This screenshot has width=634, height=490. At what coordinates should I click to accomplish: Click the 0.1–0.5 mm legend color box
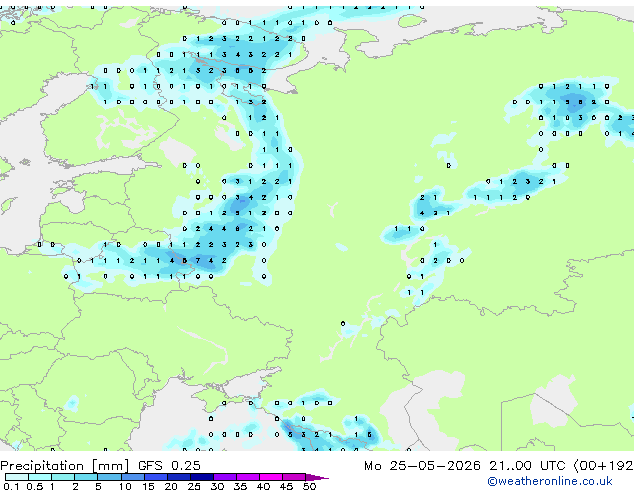pyautogui.click(x=17, y=477)
